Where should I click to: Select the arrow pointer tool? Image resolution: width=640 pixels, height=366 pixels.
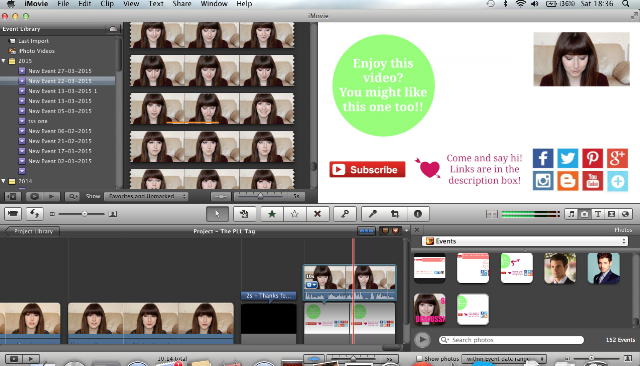click(x=218, y=214)
